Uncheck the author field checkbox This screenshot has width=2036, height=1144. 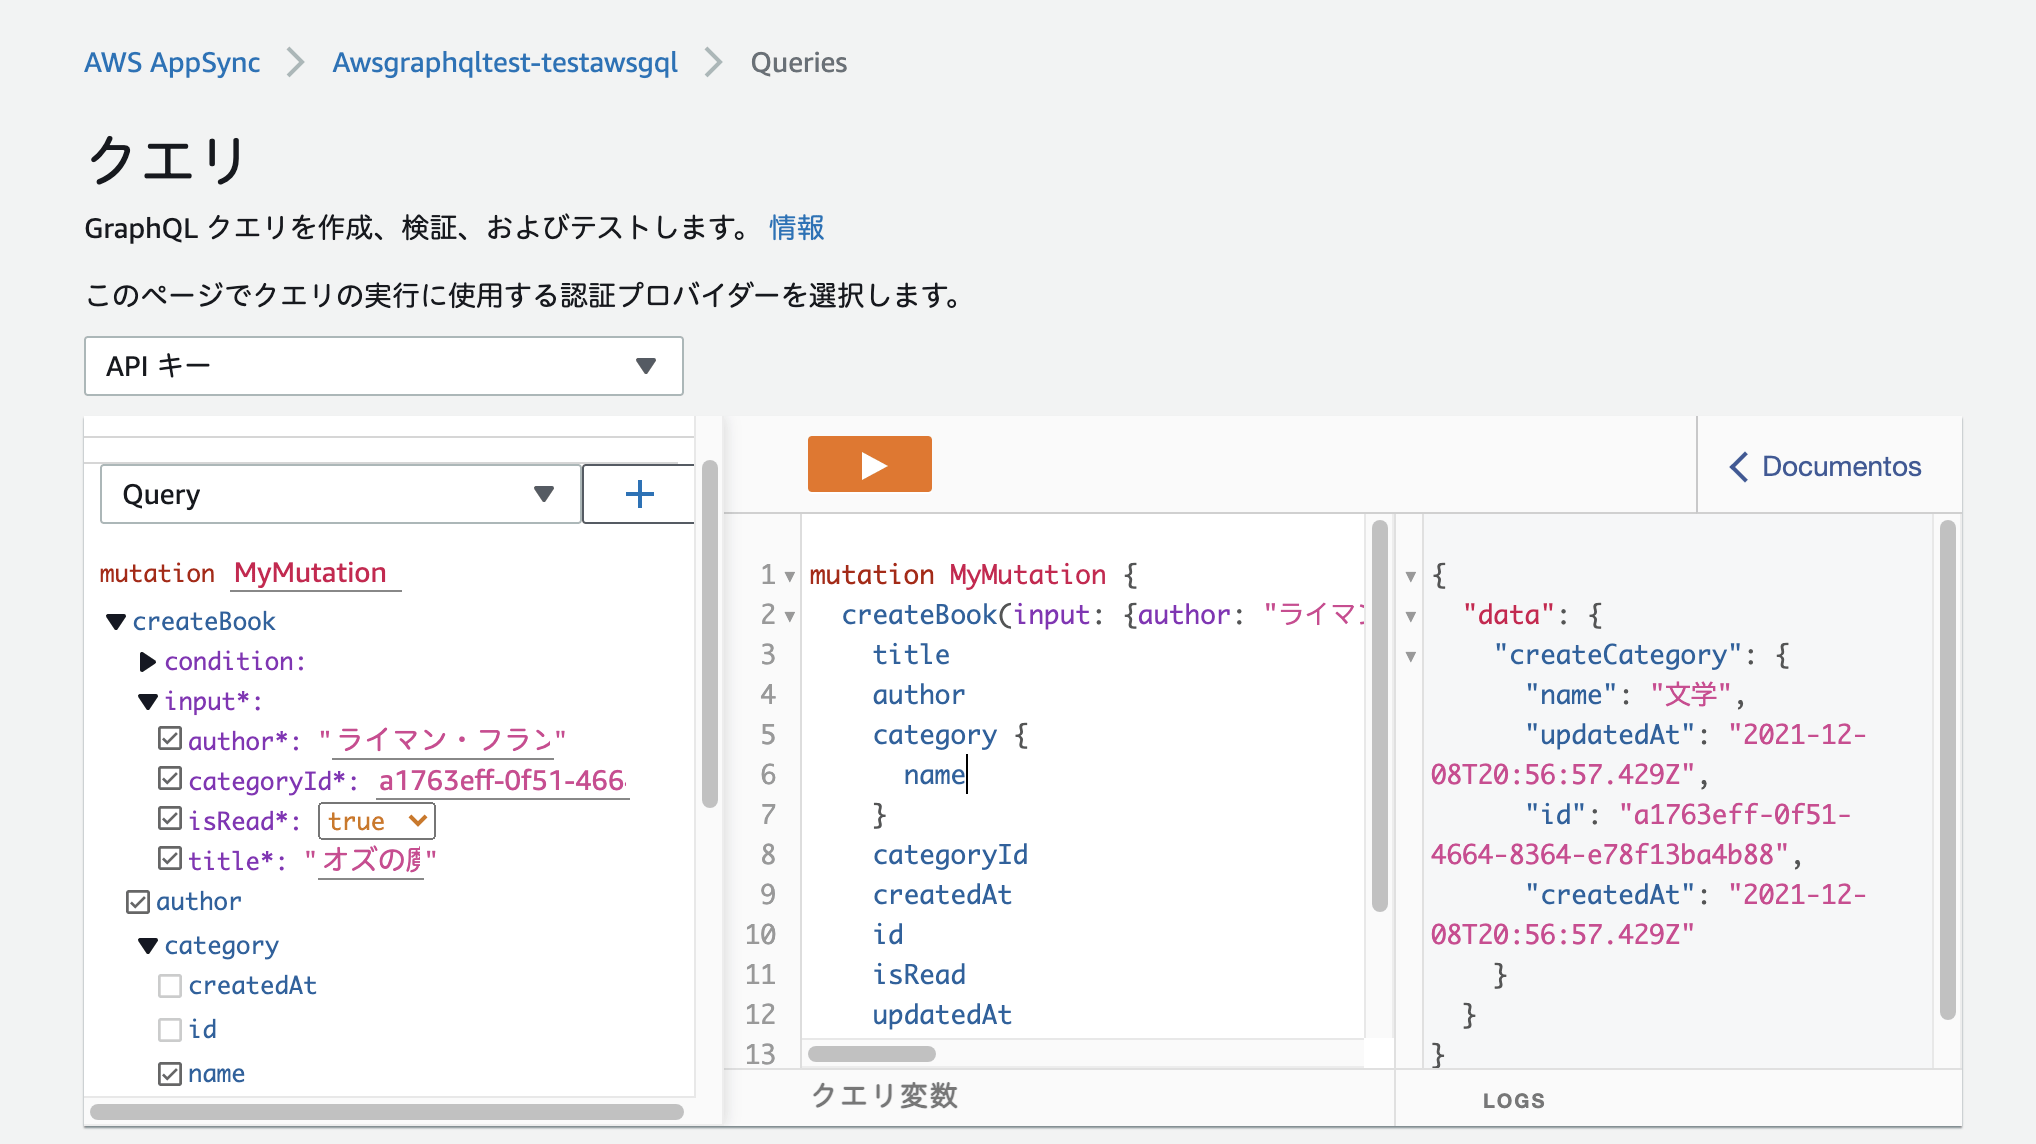click(138, 902)
